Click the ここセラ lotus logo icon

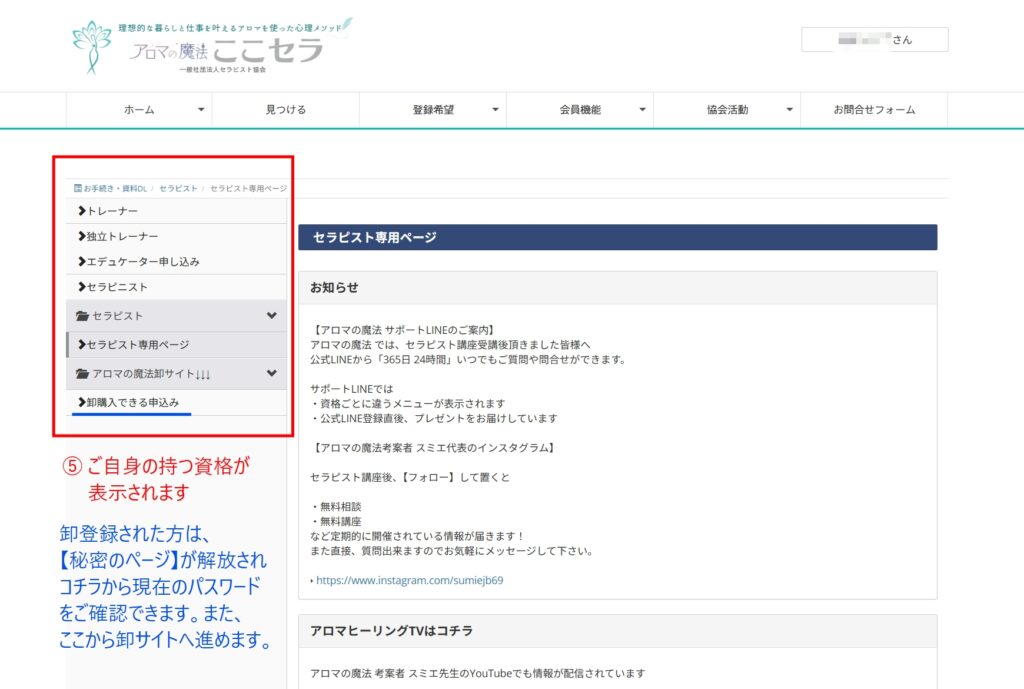[x=92, y=46]
